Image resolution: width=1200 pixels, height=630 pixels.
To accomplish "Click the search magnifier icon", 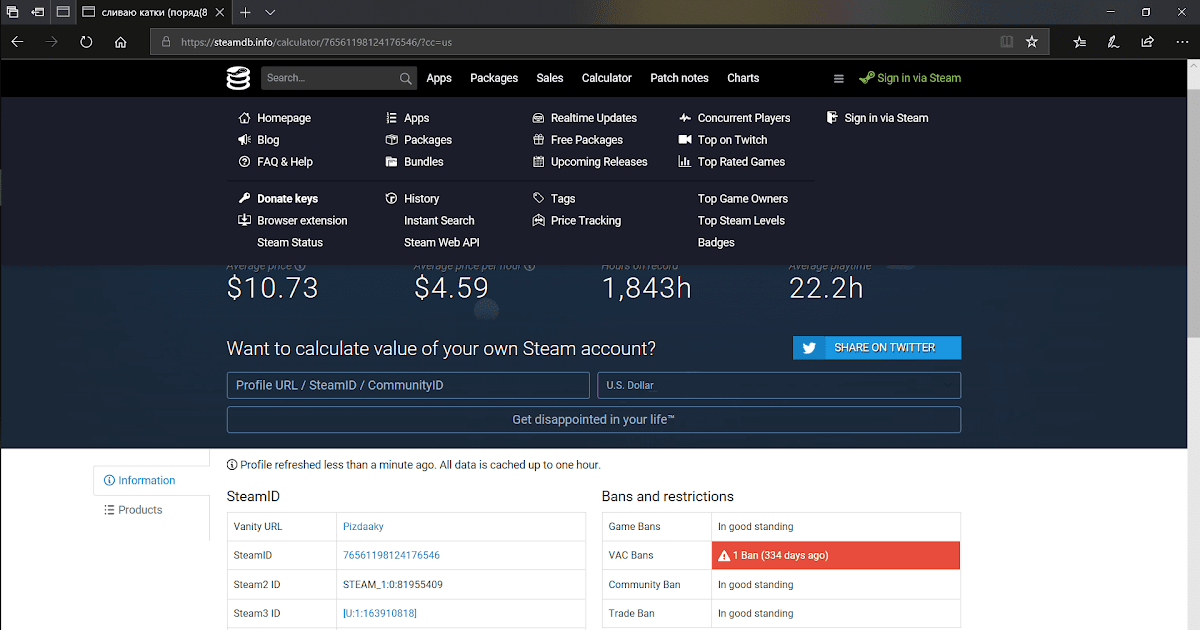I will tap(406, 78).
